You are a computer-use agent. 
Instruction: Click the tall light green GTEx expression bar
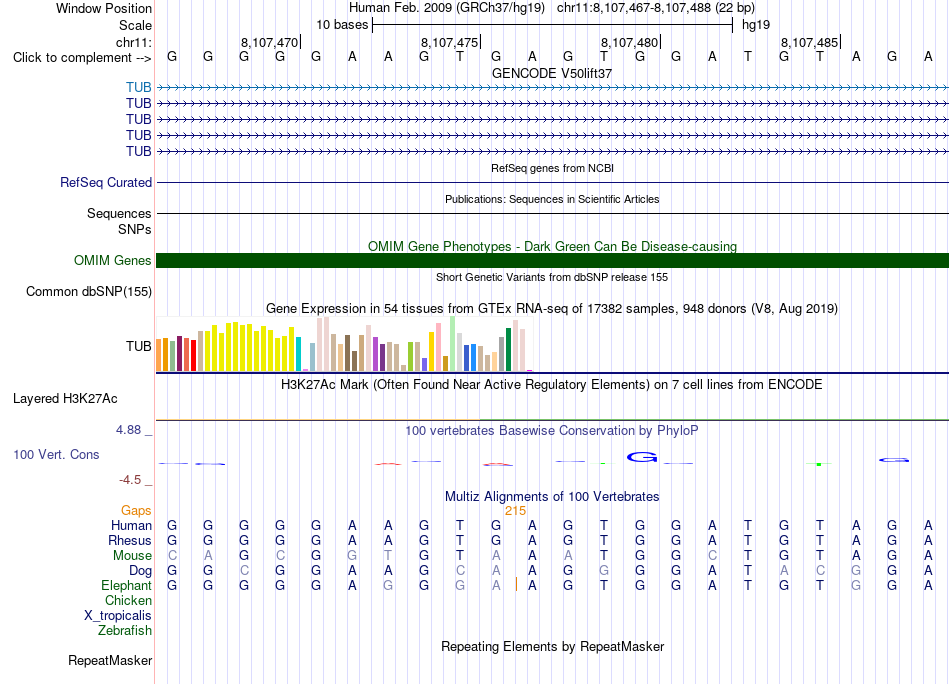click(x=453, y=344)
